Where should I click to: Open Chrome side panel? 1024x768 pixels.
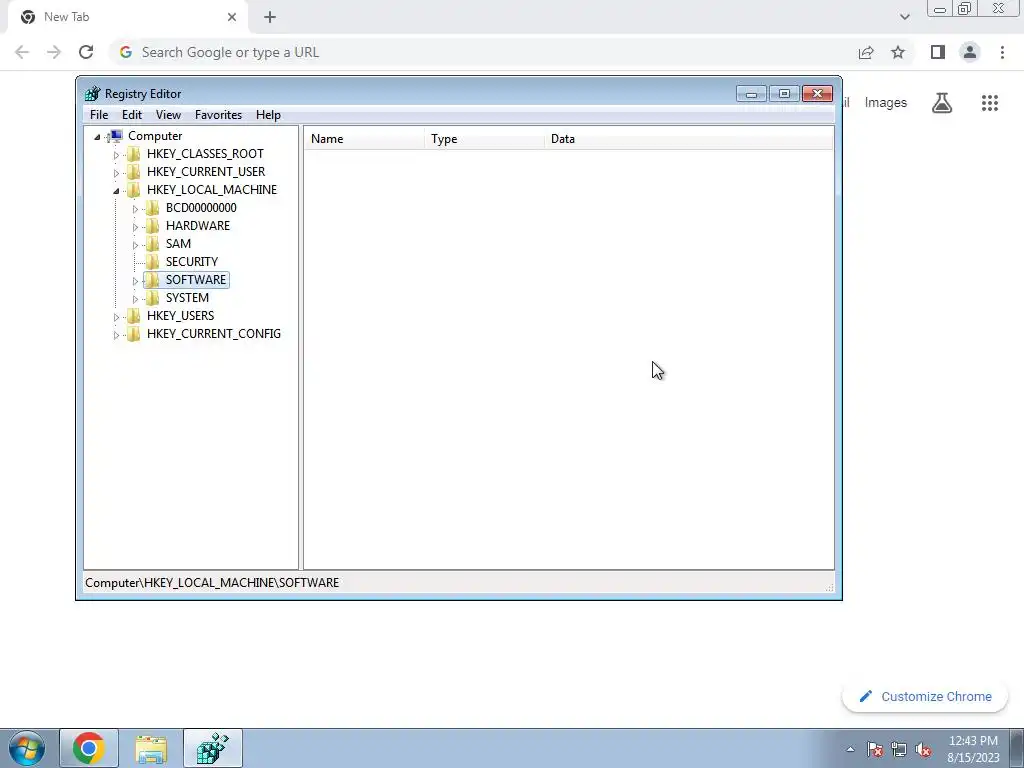click(x=938, y=52)
